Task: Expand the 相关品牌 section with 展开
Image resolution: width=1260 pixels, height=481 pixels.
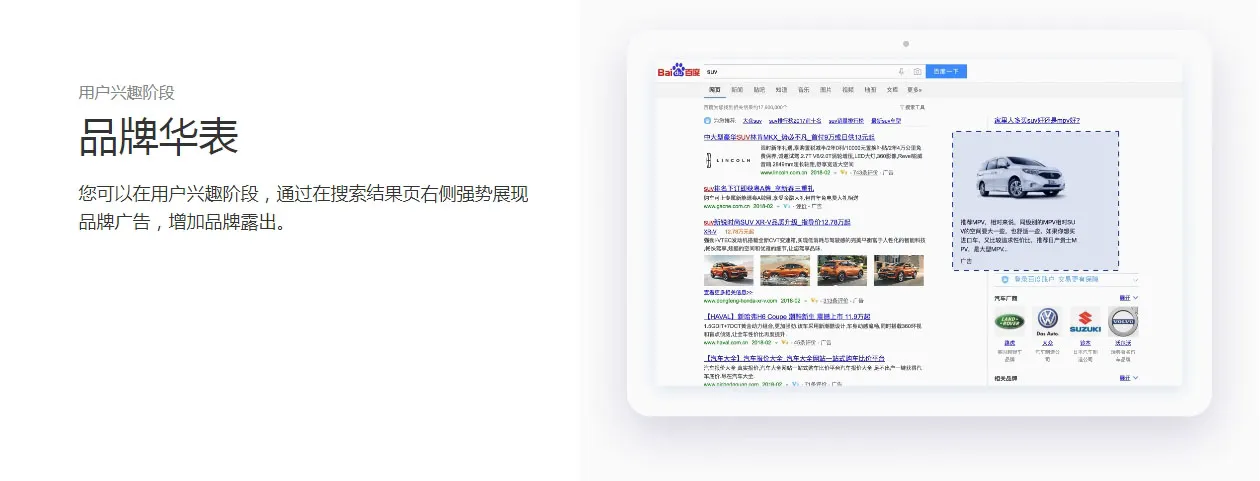Action: pyautogui.click(x=1128, y=378)
